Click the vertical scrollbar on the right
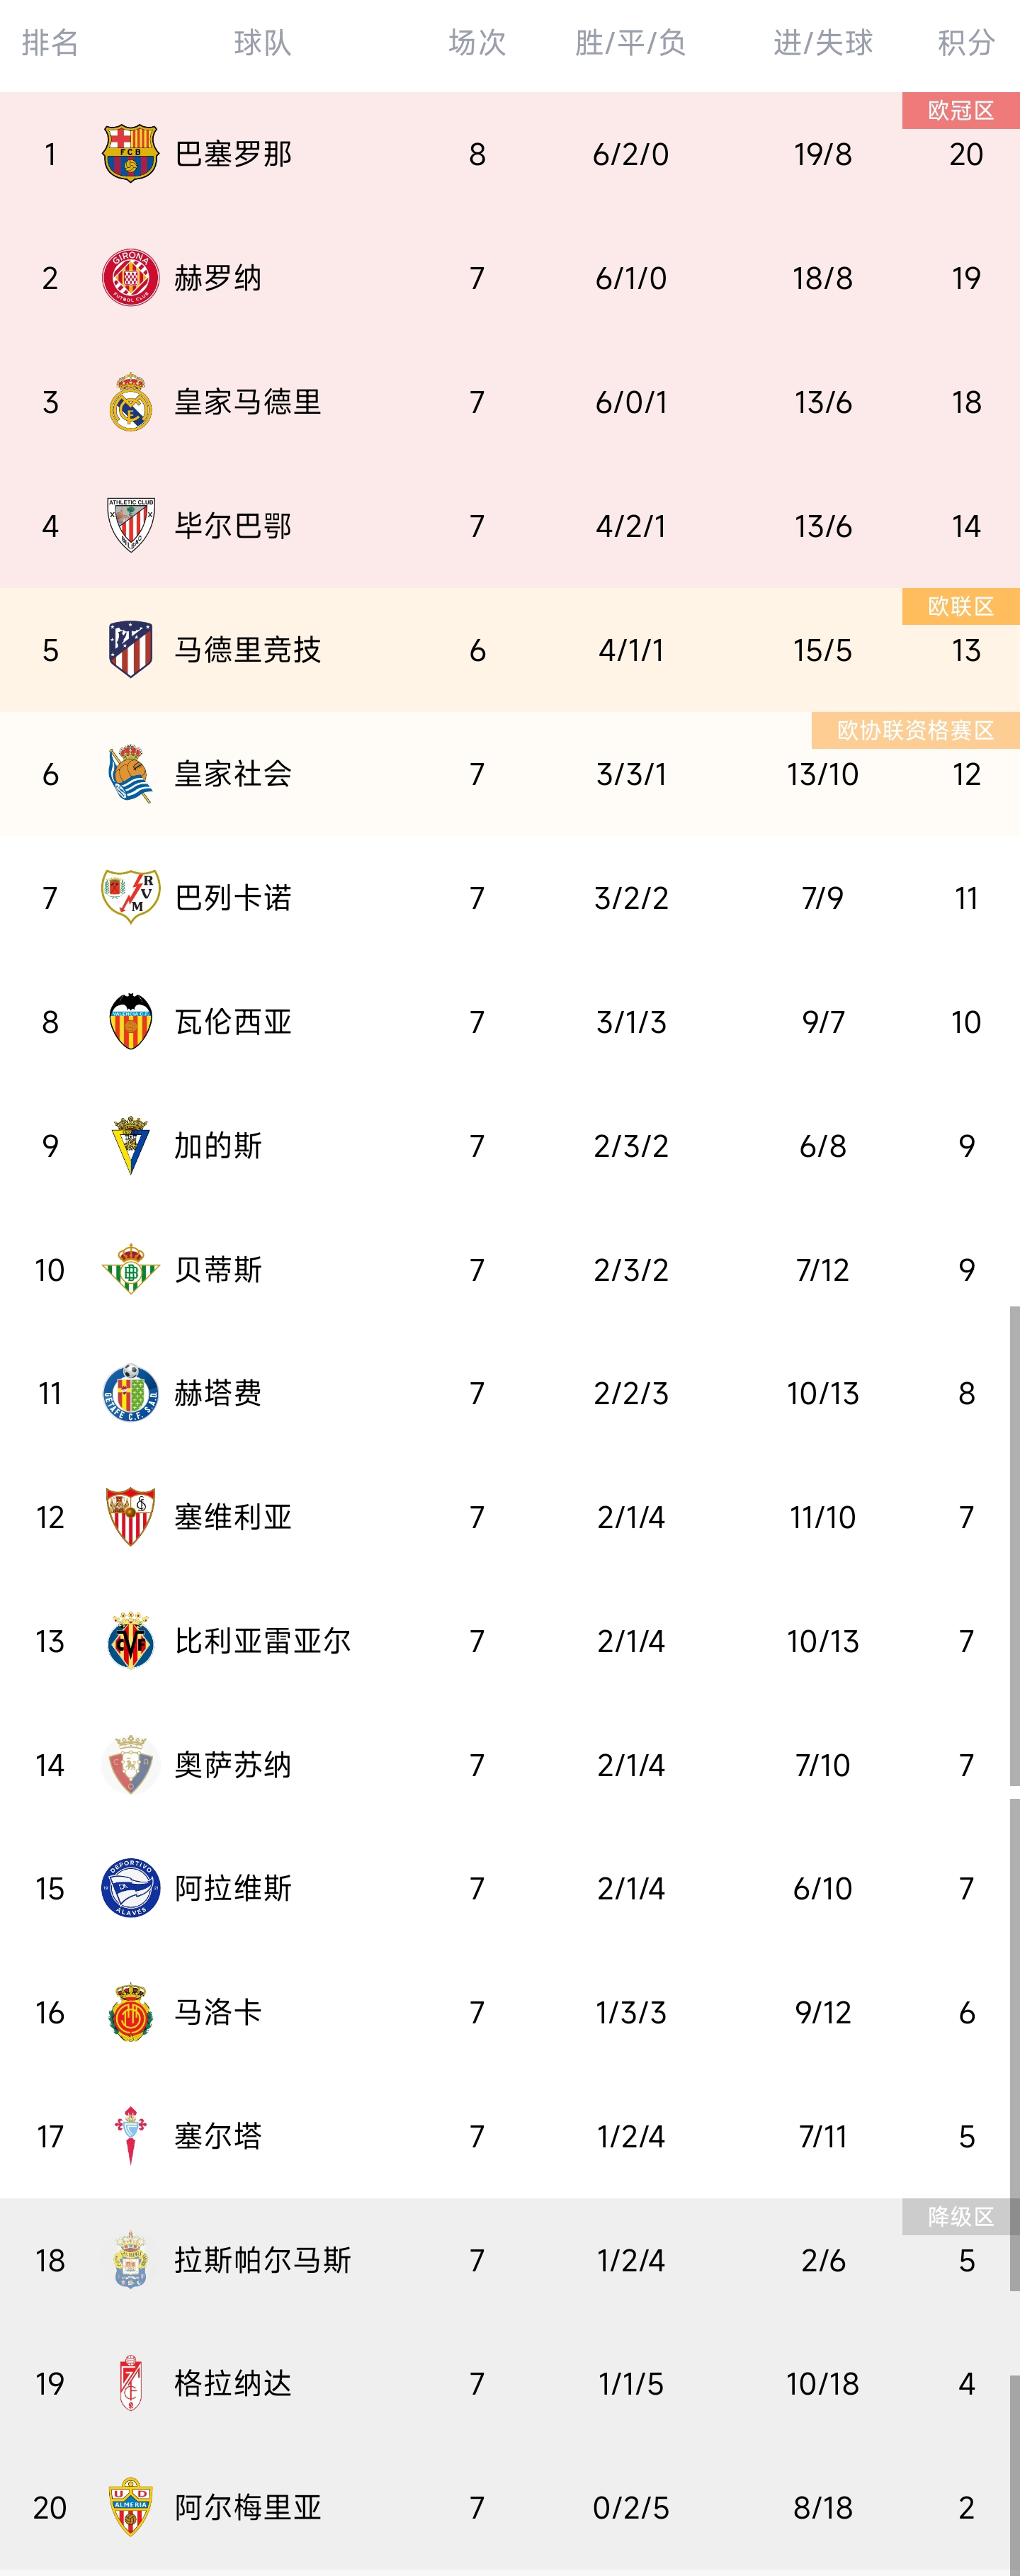1020x2576 pixels. (x=1014, y=1540)
